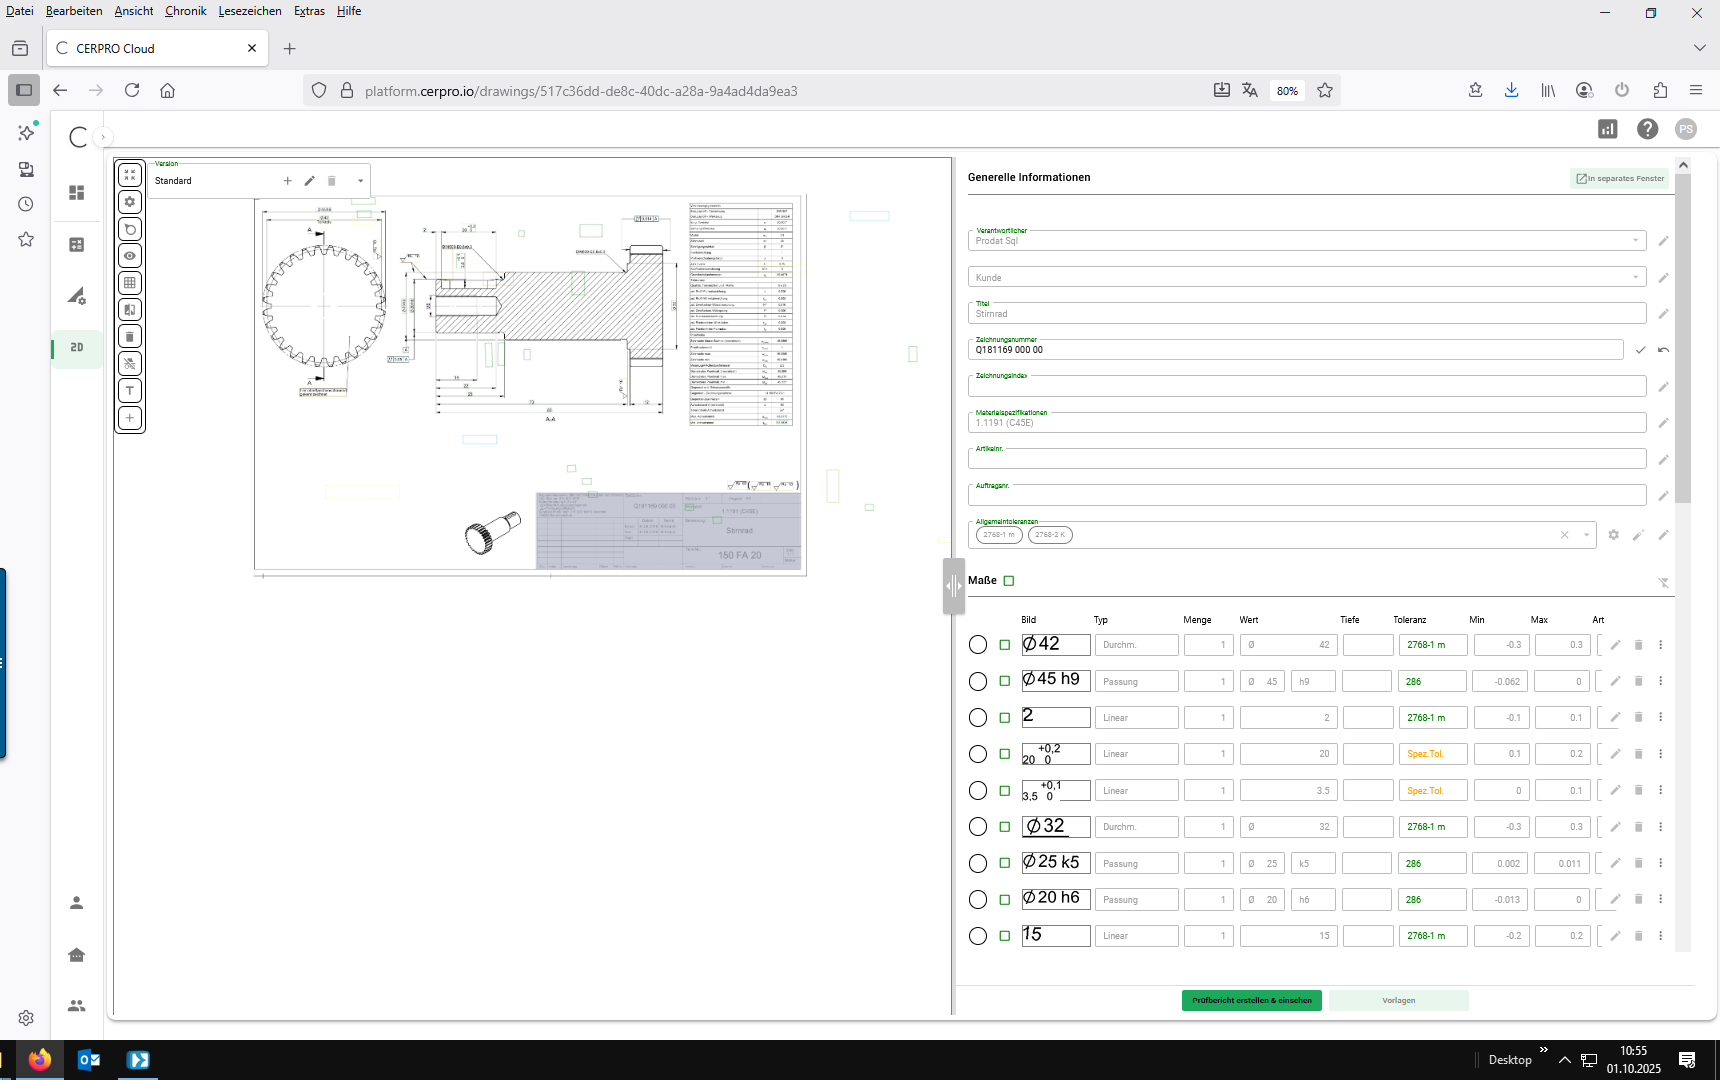Click the Vorlagen button
The image size is (1720, 1080).
[1398, 1000]
